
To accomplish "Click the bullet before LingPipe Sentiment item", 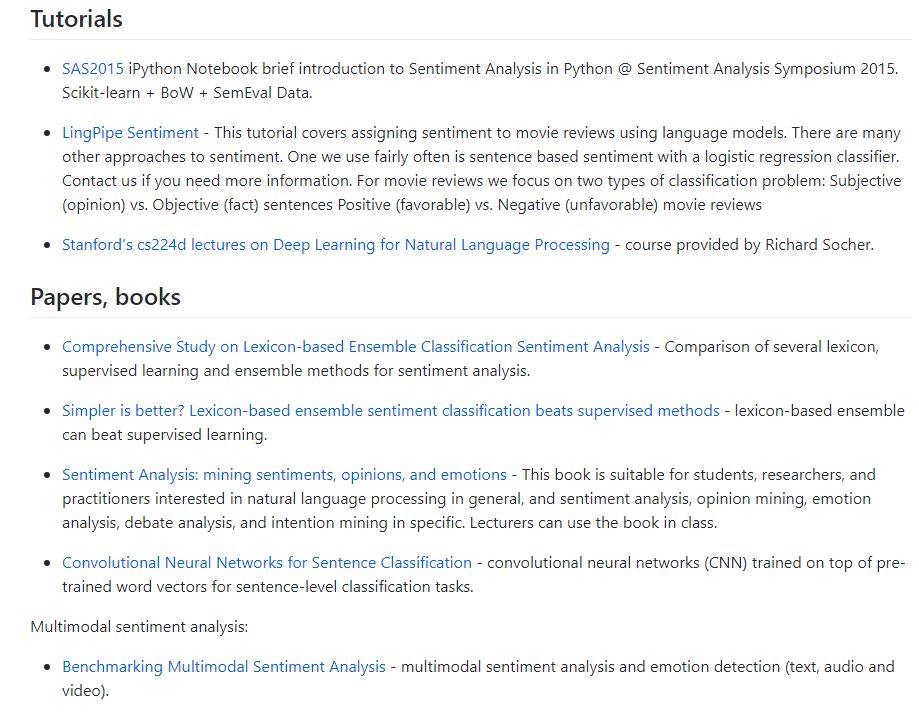I will [x=47, y=134].
